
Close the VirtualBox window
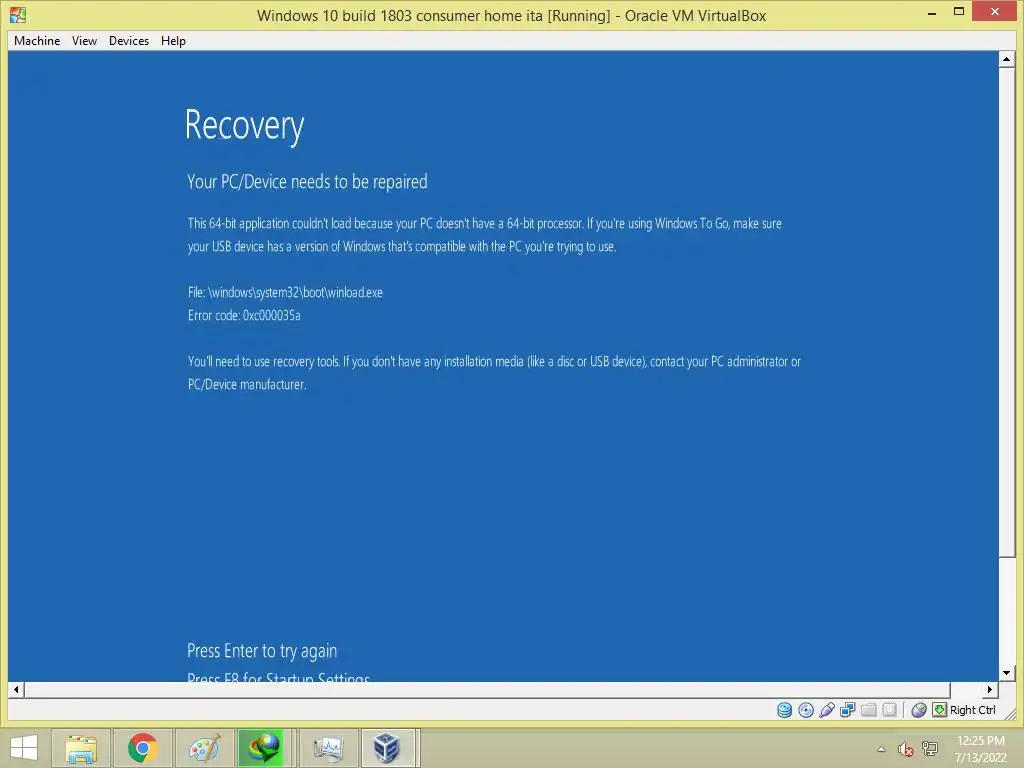coord(995,11)
